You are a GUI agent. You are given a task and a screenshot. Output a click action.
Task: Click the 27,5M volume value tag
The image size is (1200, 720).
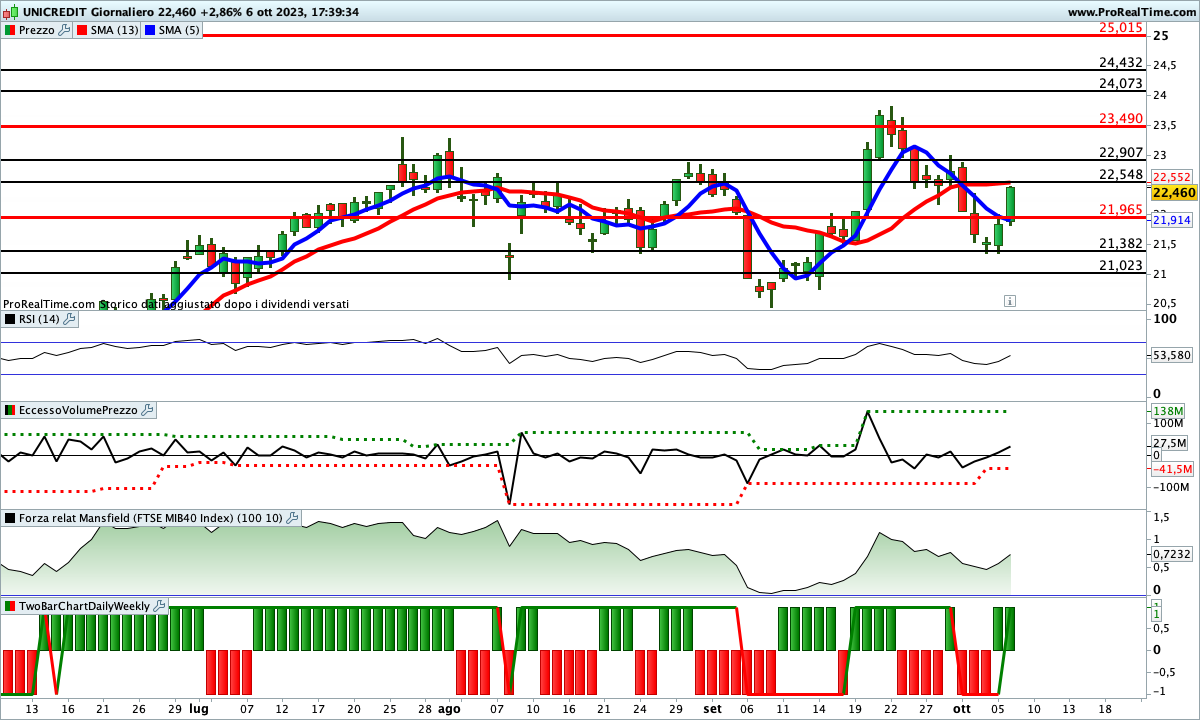[1171, 443]
